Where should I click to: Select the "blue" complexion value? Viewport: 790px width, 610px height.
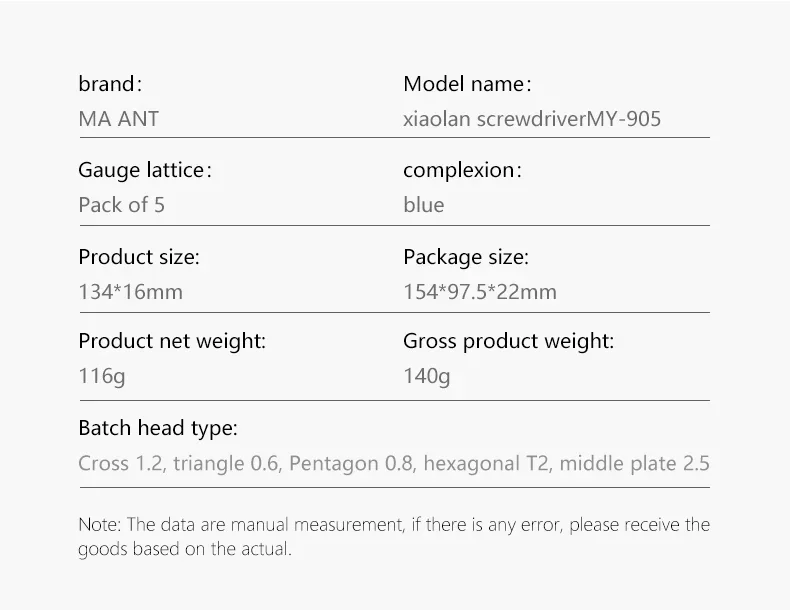pyautogui.click(x=423, y=205)
